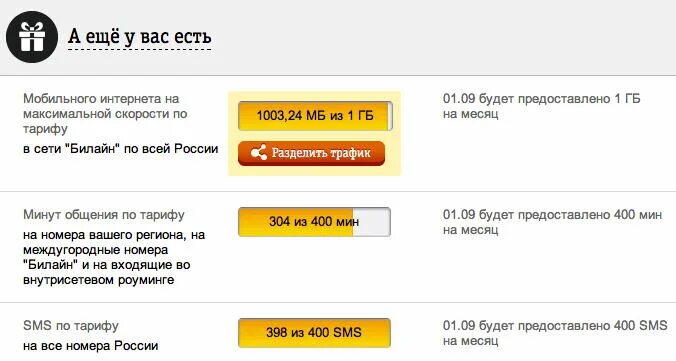Click the share icon on Разделить трафик

[x=259, y=153]
